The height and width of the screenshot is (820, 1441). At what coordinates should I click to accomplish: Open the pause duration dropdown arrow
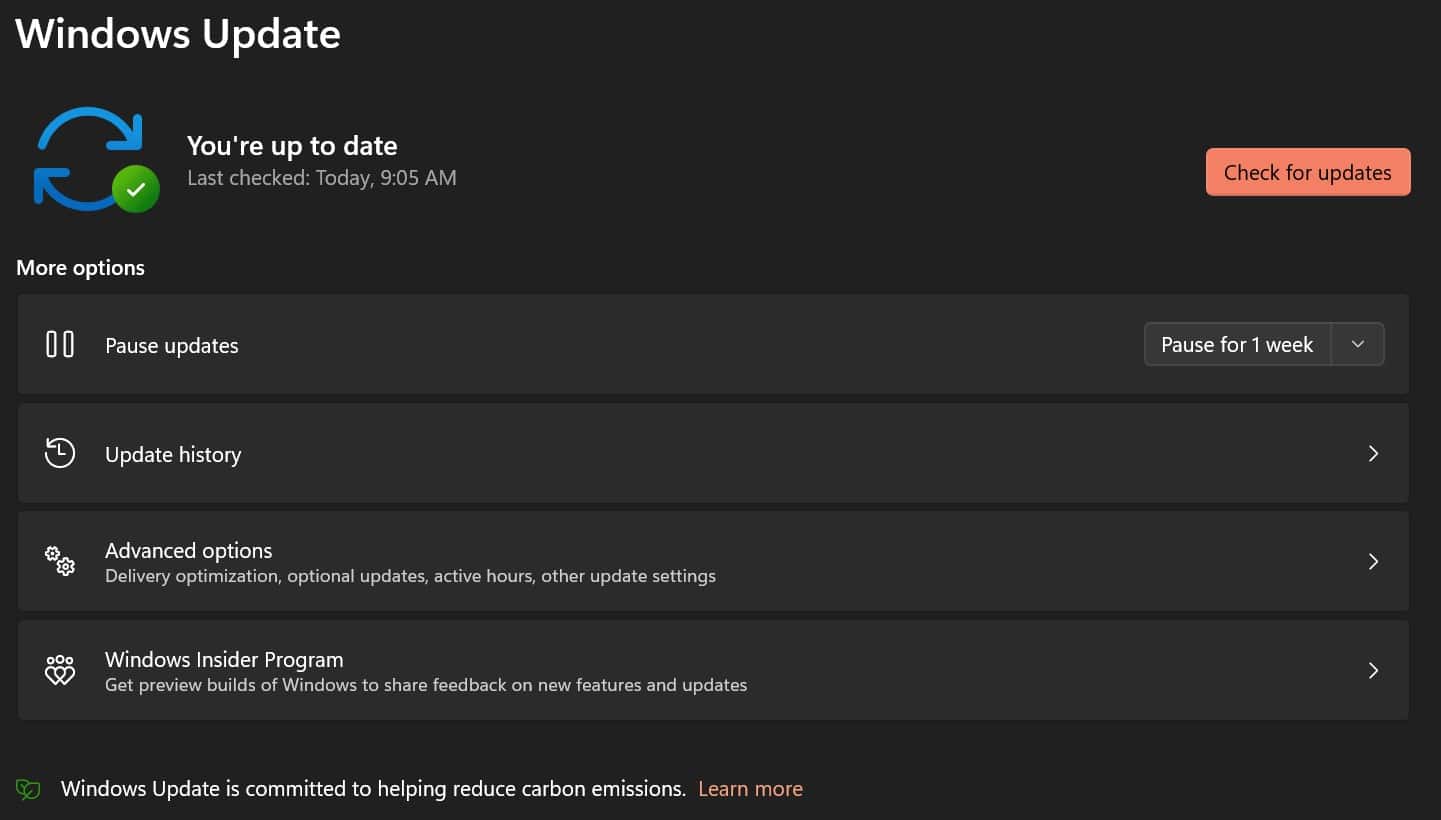click(x=1358, y=344)
